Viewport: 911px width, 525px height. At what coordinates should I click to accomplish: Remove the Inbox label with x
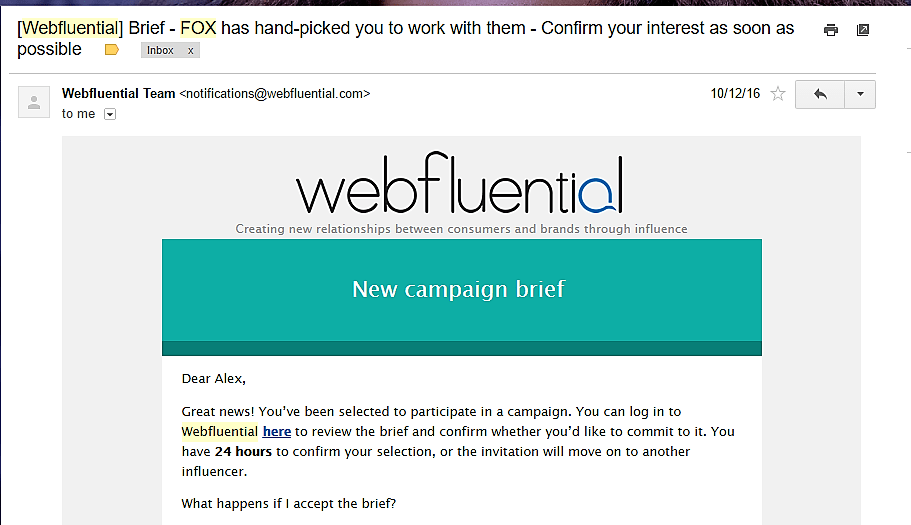[191, 51]
